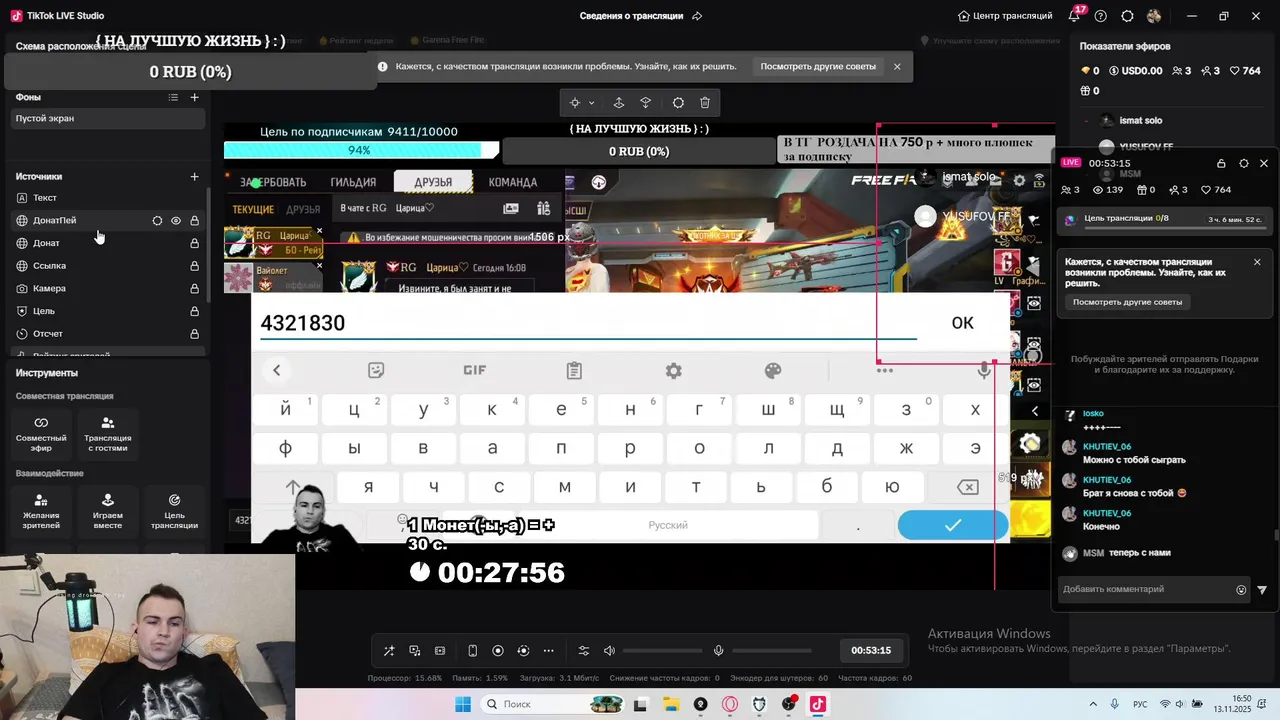Share stream info arrow icon
Image resolution: width=1280 pixels, height=720 pixels.
click(697, 16)
